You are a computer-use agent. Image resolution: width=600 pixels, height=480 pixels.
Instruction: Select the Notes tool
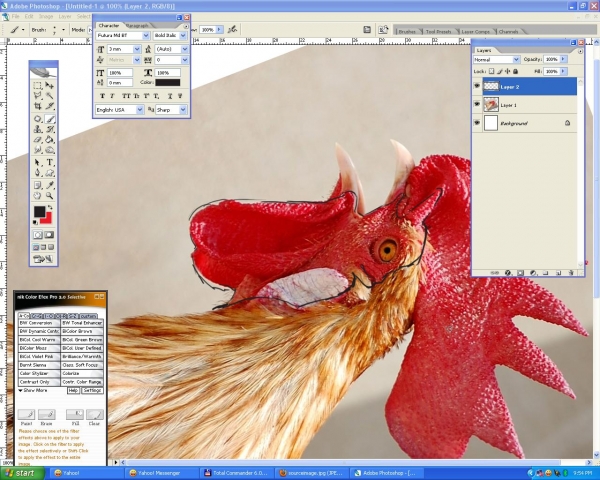pyautogui.click(x=38, y=186)
